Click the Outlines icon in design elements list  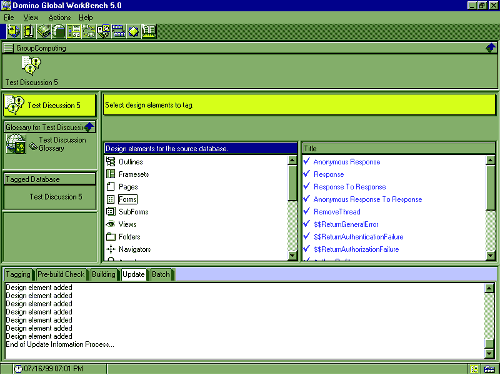(x=110, y=162)
